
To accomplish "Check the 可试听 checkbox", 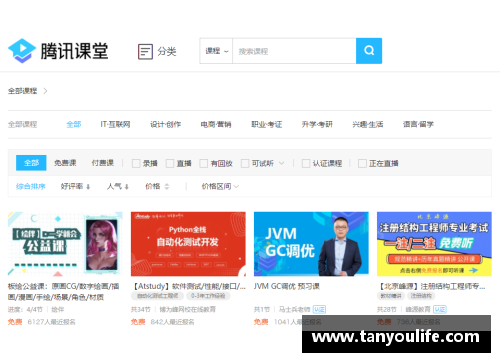I will tap(245, 163).
